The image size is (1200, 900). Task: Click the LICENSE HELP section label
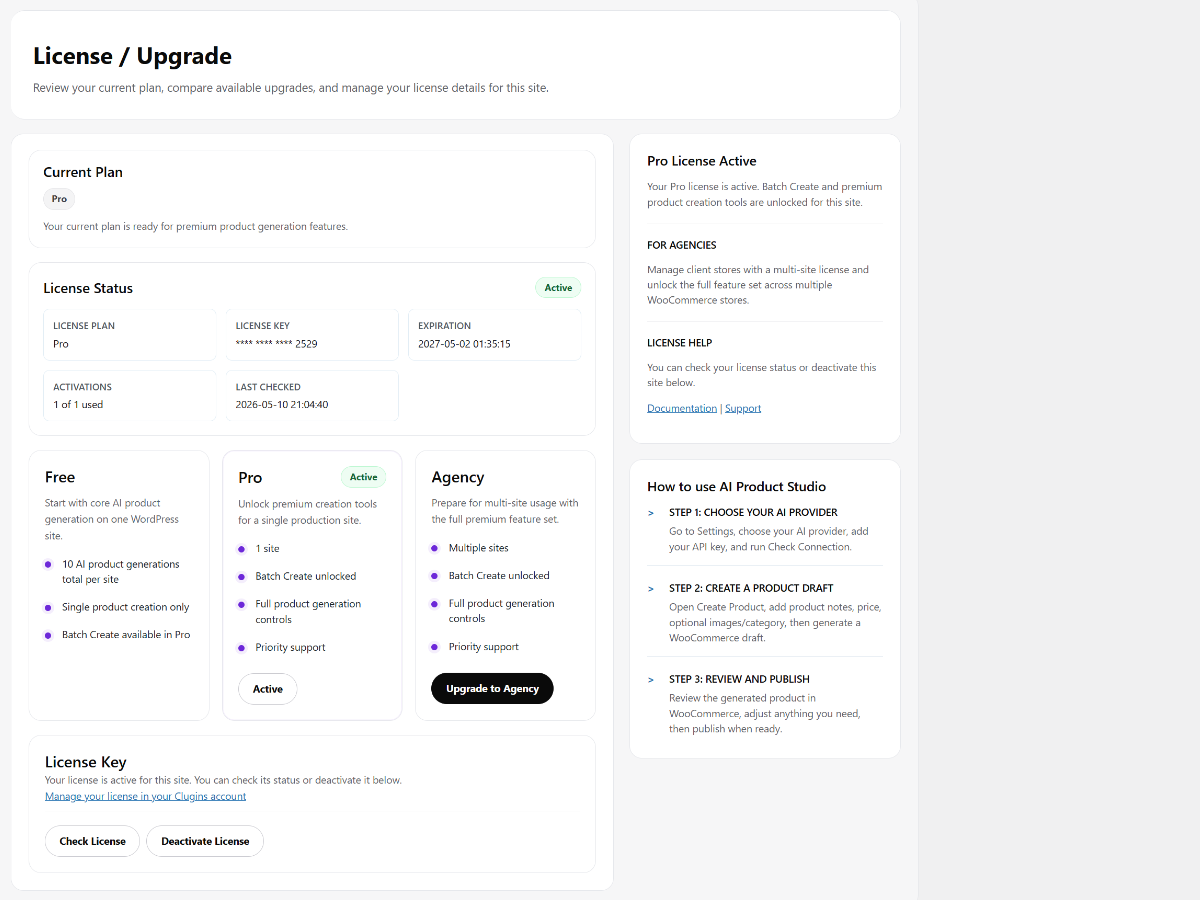click(x=680, y=343)
